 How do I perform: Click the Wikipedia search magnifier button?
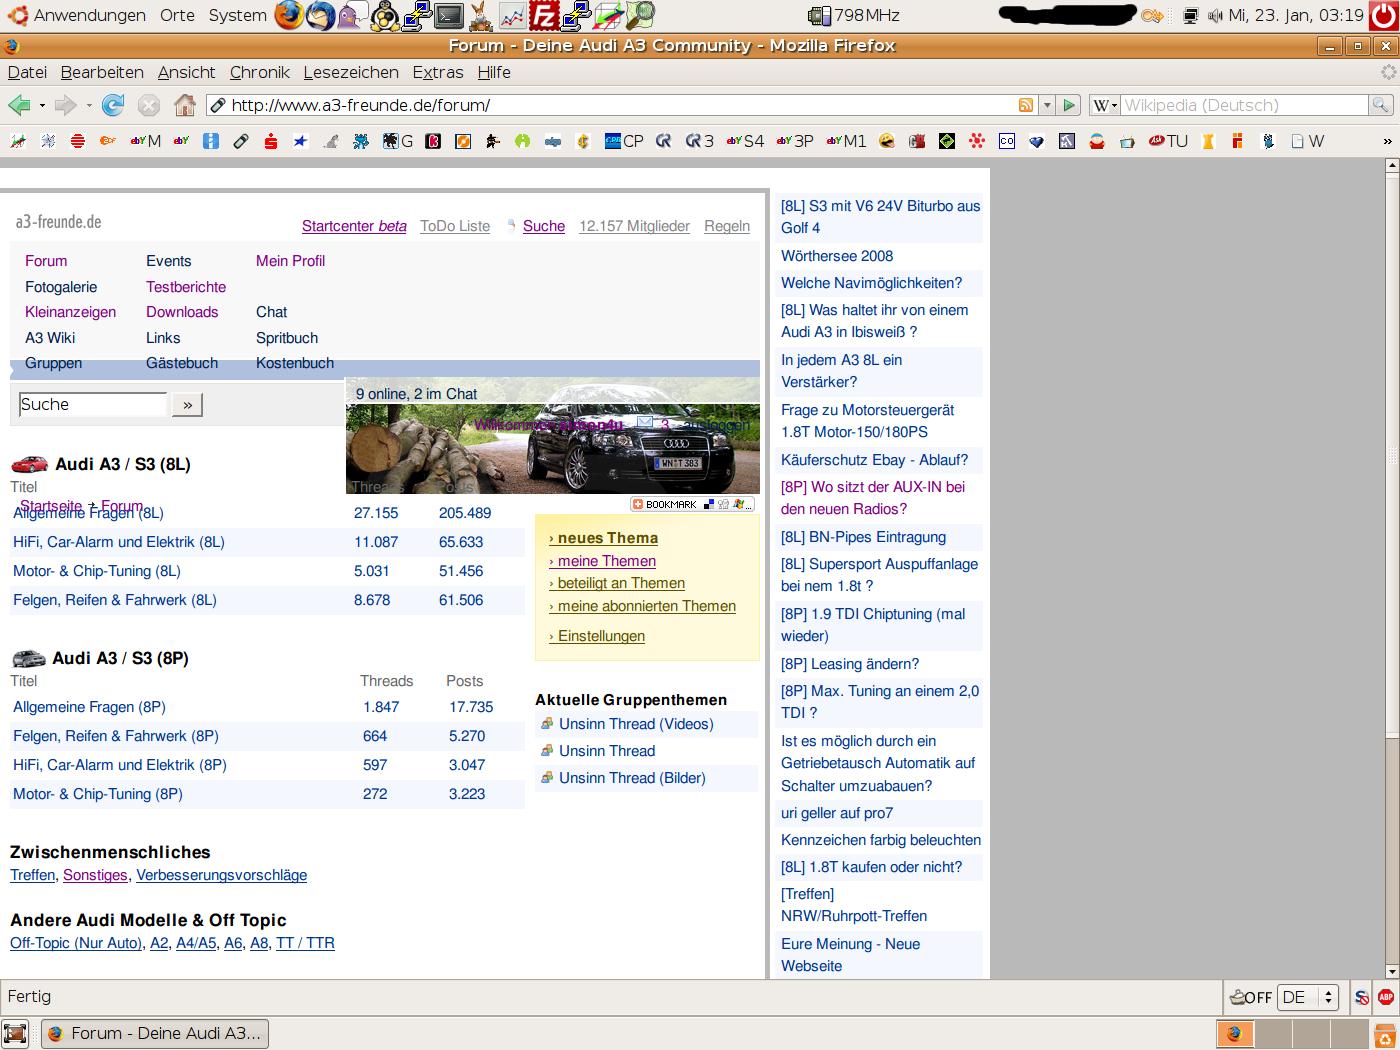[x=1380, y=105]
